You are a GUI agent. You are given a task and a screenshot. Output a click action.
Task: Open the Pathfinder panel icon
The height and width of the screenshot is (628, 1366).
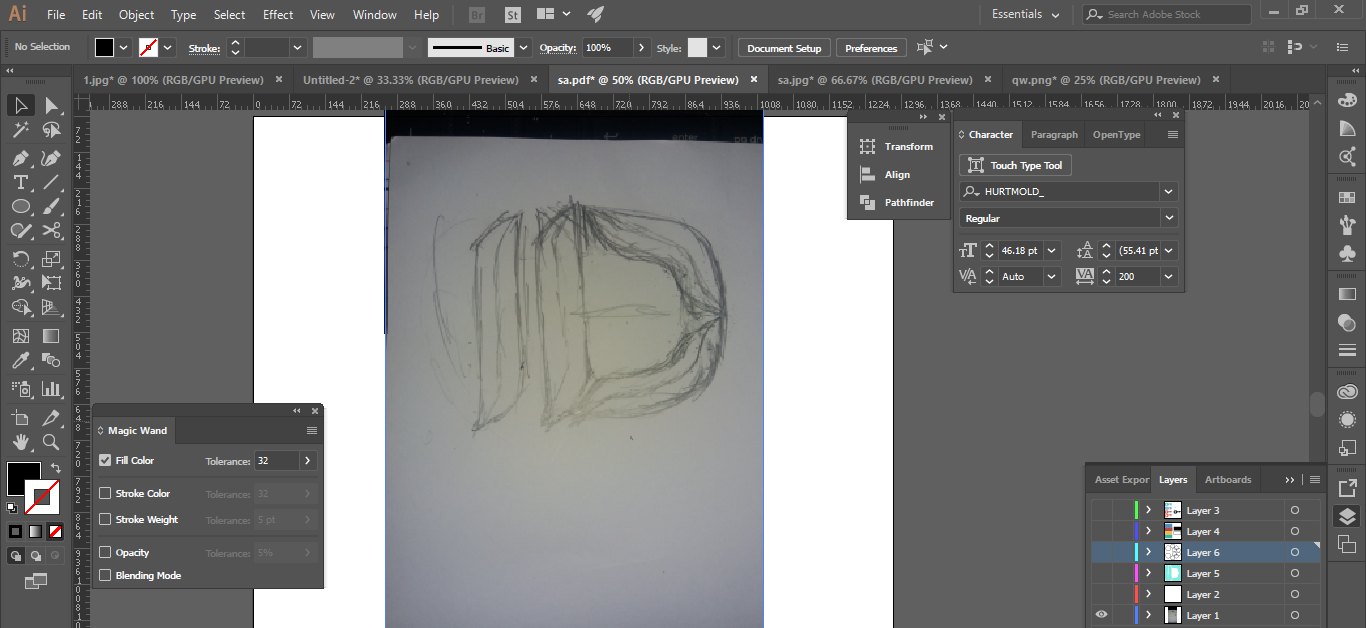(x=868, y=203)
